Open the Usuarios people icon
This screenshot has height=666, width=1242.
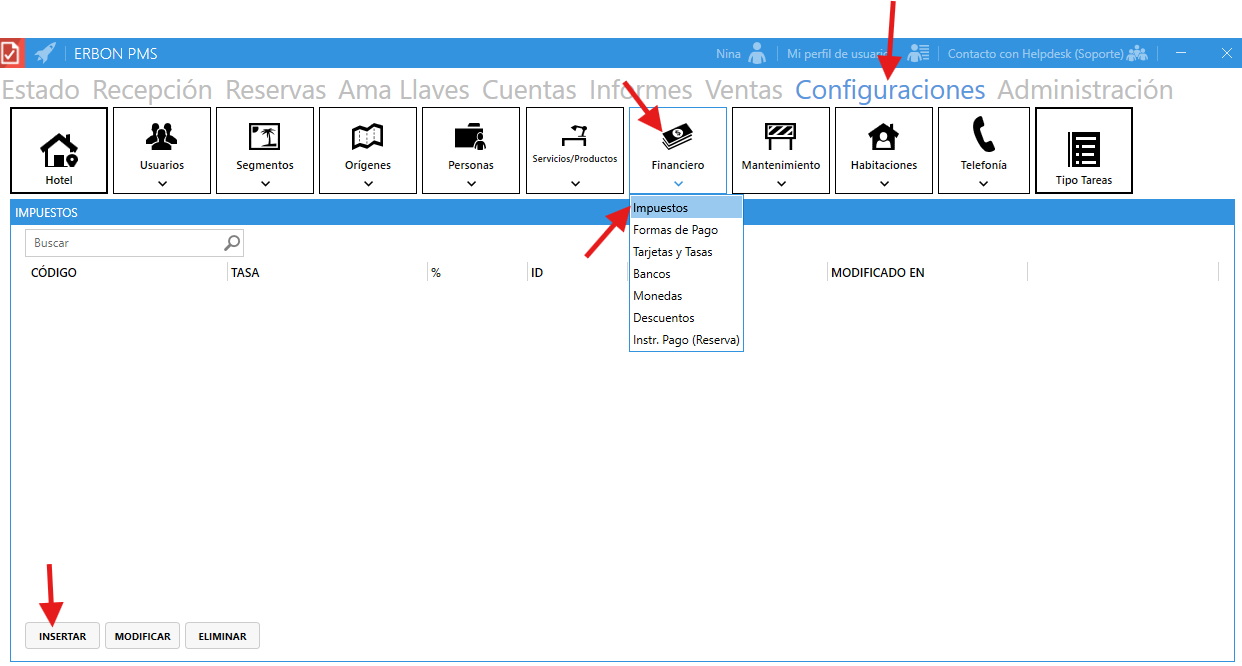(x=162, y=135)
